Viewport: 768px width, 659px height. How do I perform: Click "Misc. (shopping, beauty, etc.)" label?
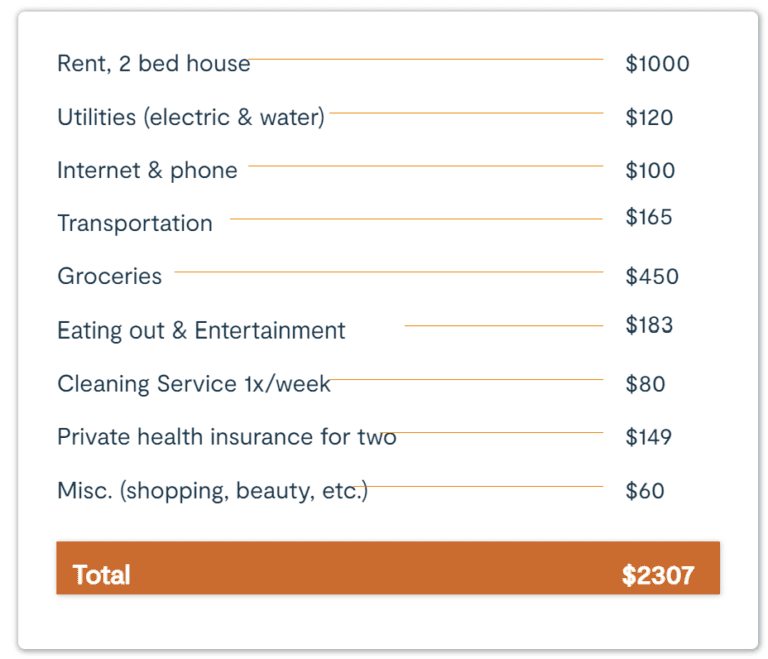point(213,491)
